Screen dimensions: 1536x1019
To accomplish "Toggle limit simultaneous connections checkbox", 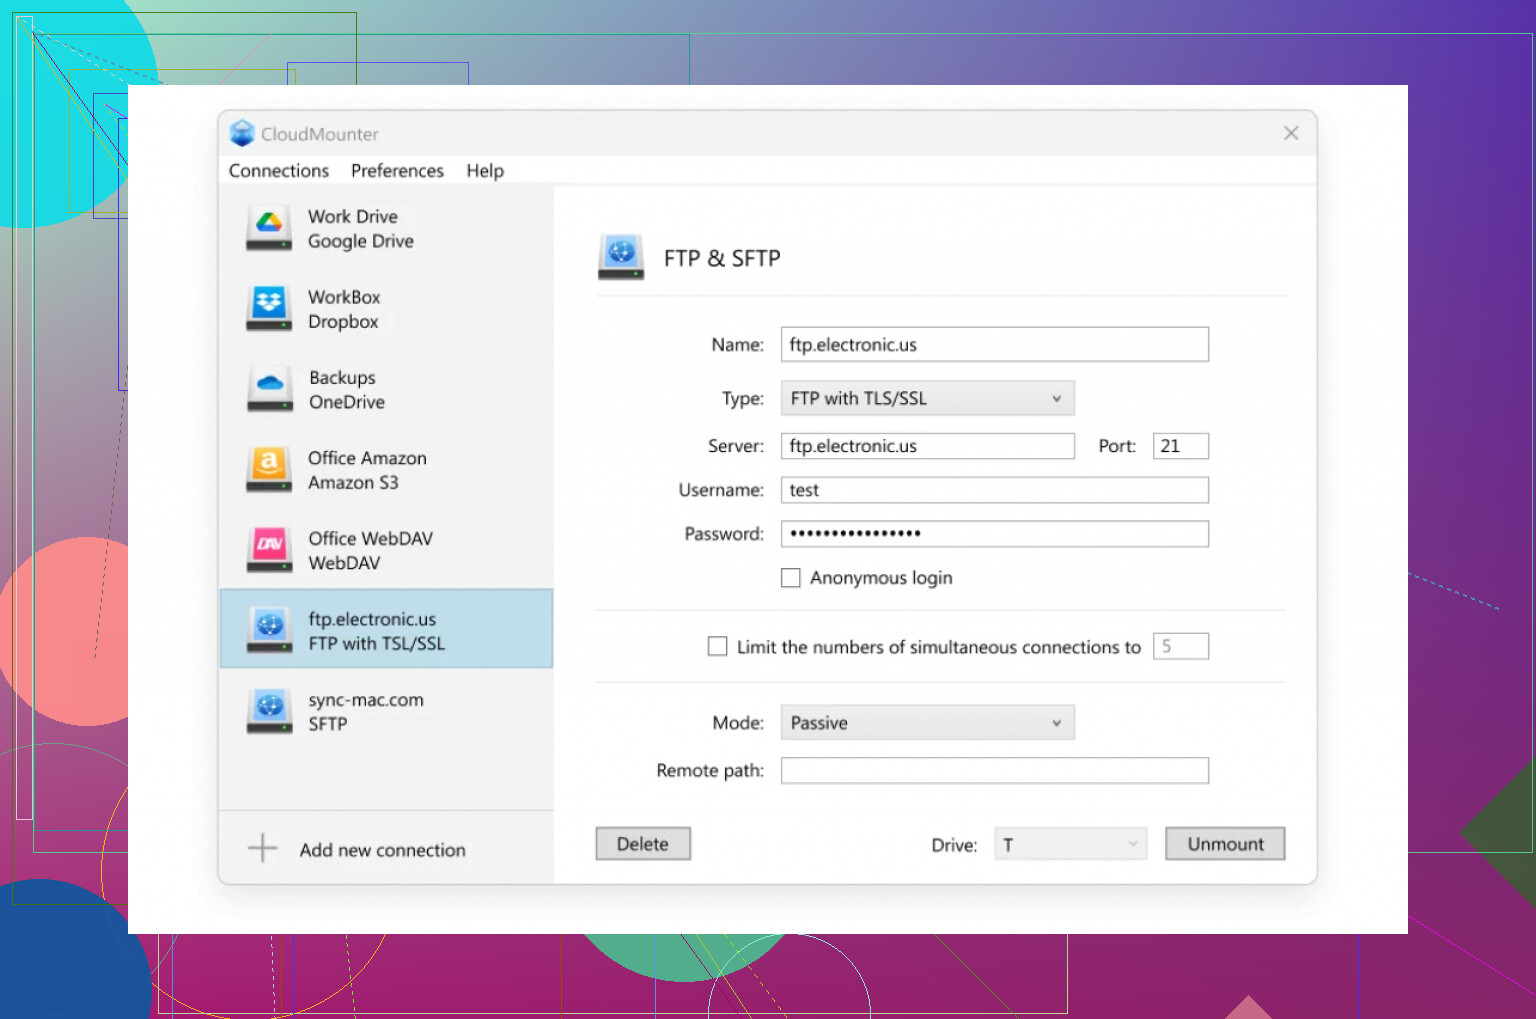I will click(x=717, y=647).
